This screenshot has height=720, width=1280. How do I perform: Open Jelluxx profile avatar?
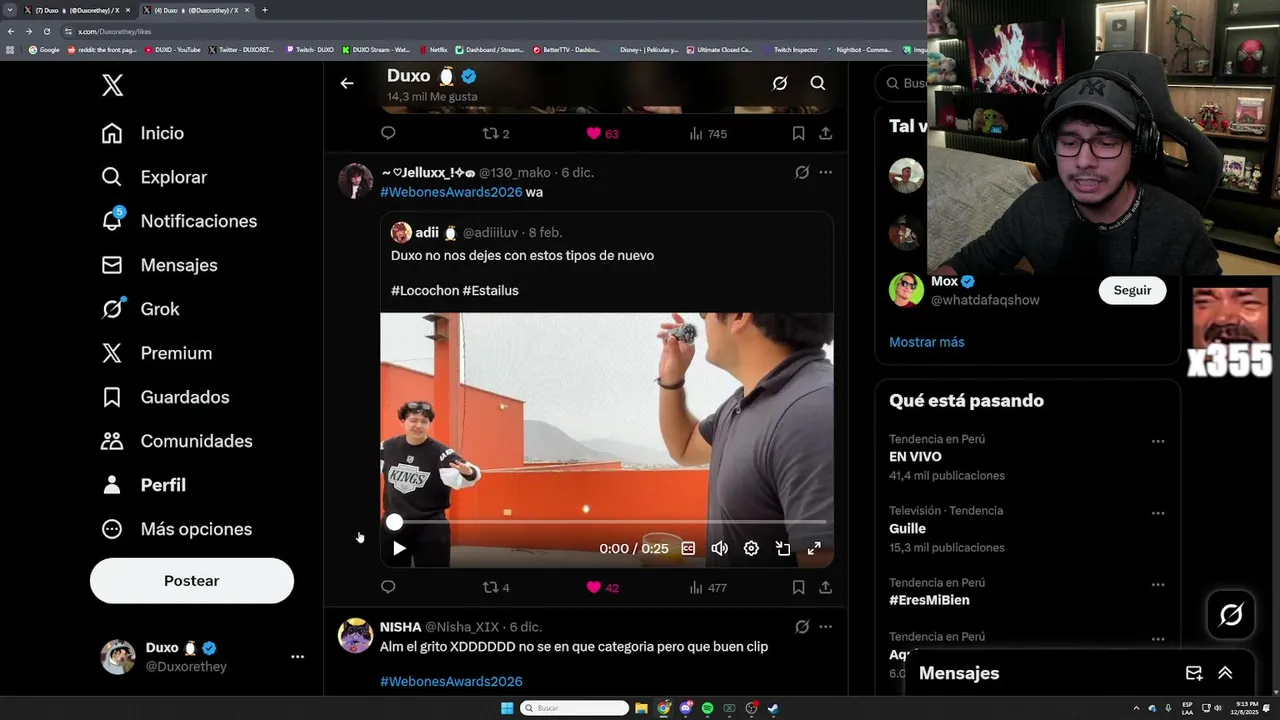[355, 181]
